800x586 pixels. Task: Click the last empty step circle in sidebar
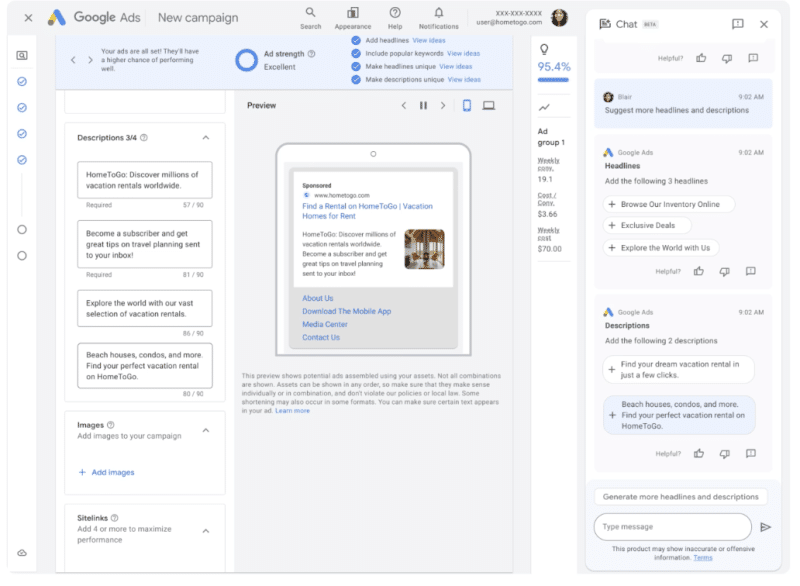[x=22, y=256]
